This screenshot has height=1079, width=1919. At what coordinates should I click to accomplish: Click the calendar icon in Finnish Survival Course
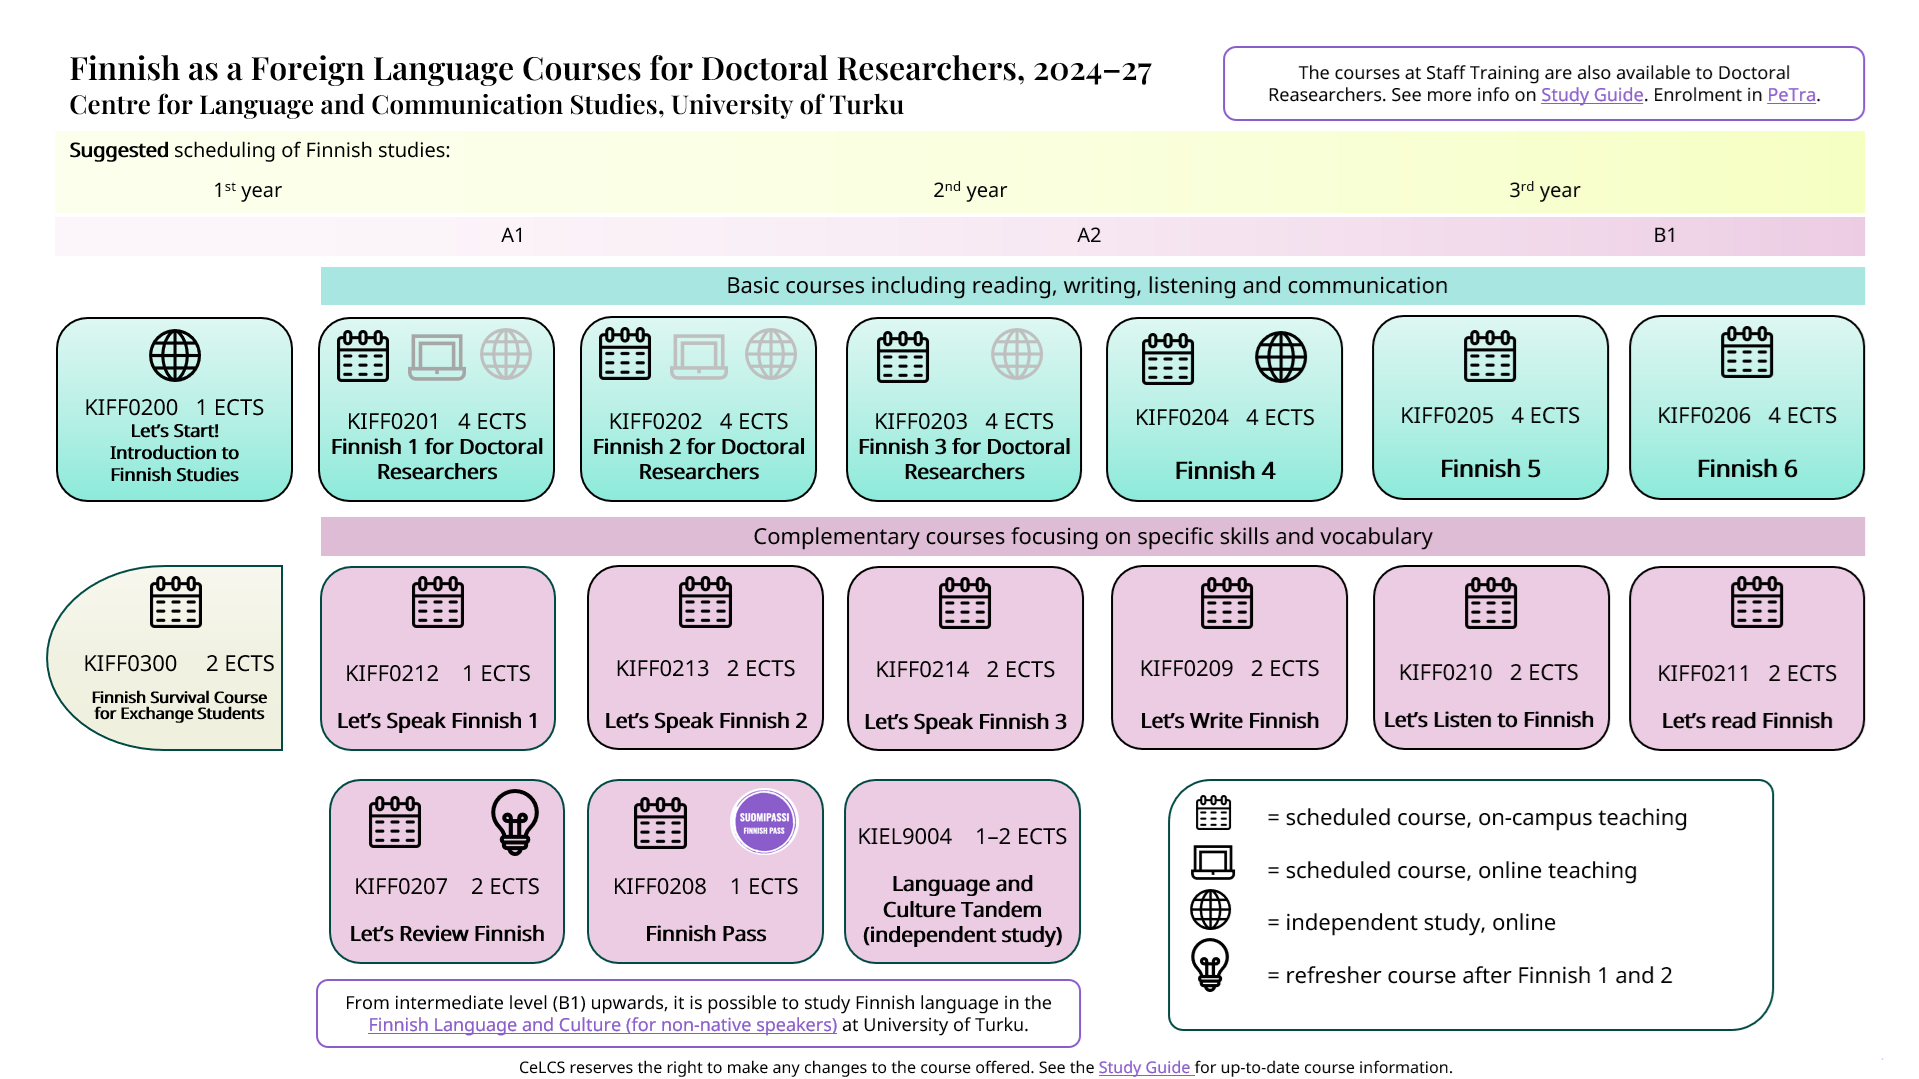coord(176,602)
